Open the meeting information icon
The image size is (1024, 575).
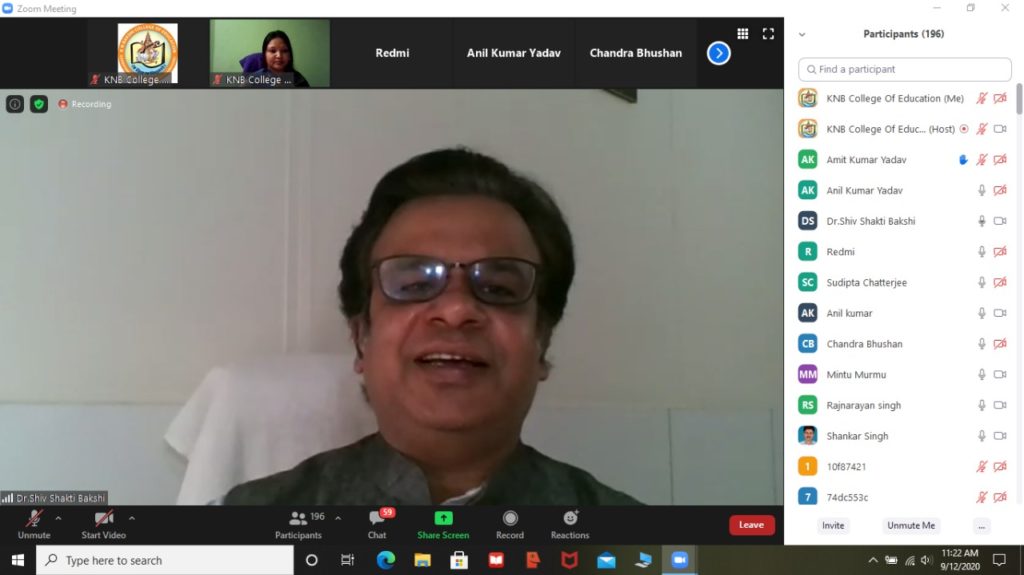[15, 104]
